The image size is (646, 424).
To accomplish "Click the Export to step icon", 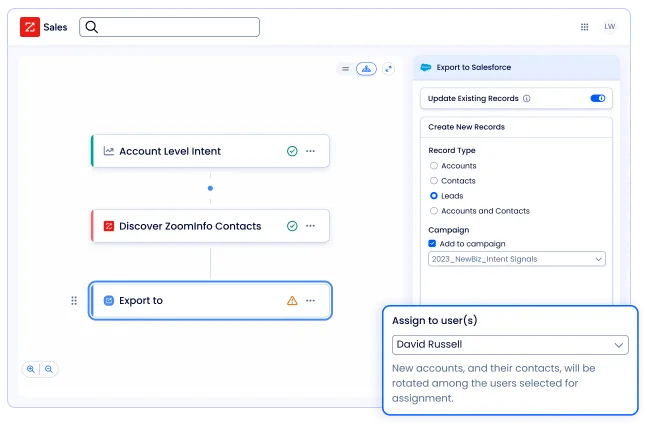I will (109, 301).
